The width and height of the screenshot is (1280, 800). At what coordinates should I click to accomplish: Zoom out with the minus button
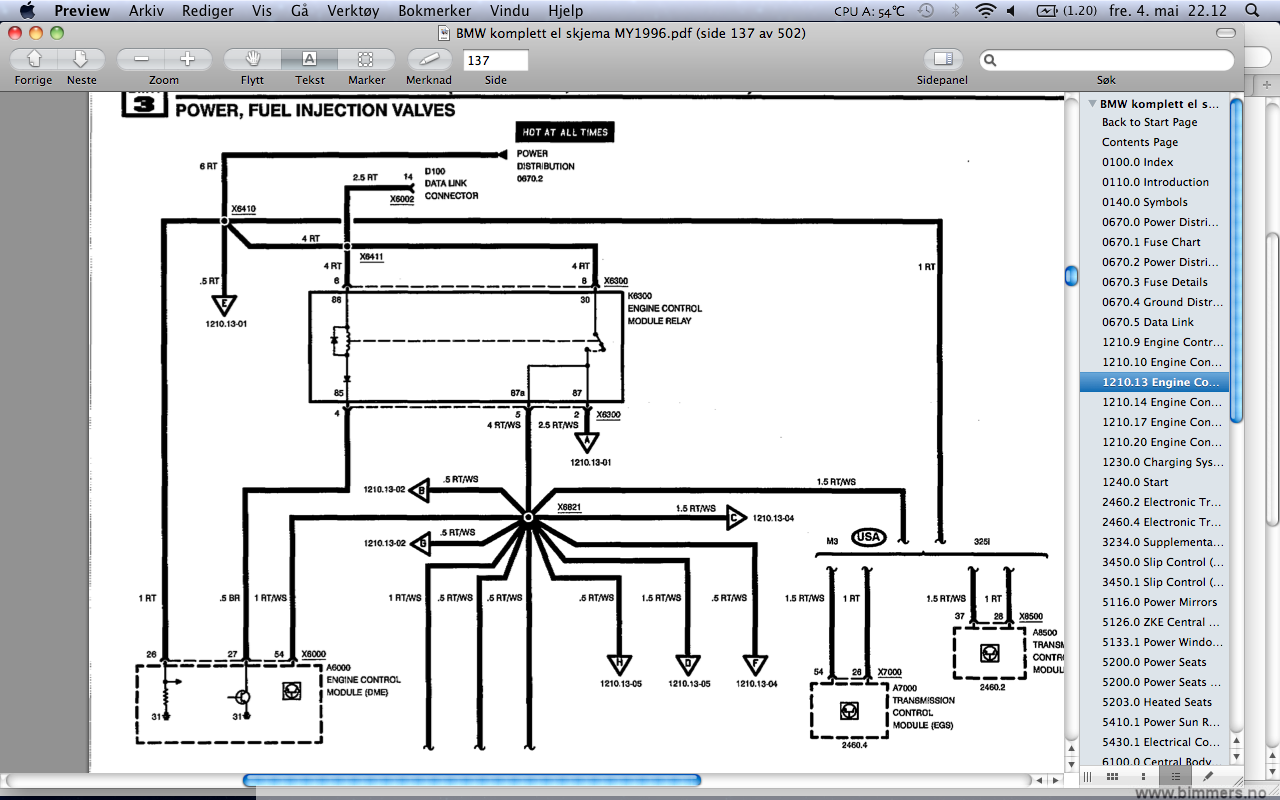[141, 59]
